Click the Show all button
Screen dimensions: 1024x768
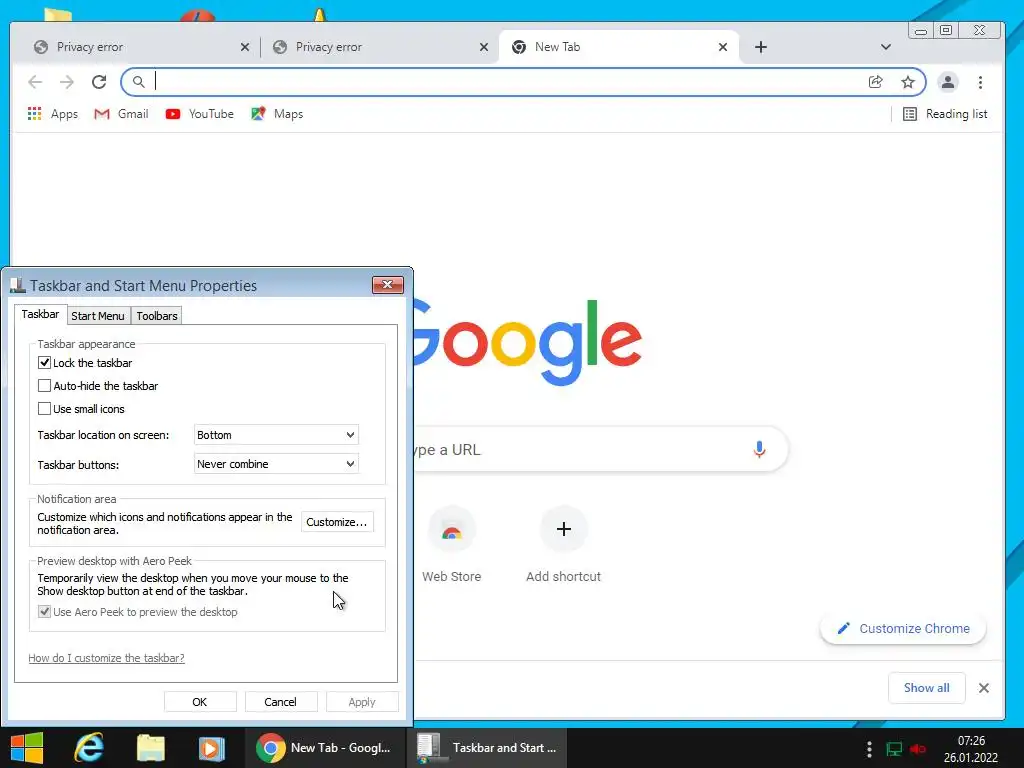(x=927, y=688)
